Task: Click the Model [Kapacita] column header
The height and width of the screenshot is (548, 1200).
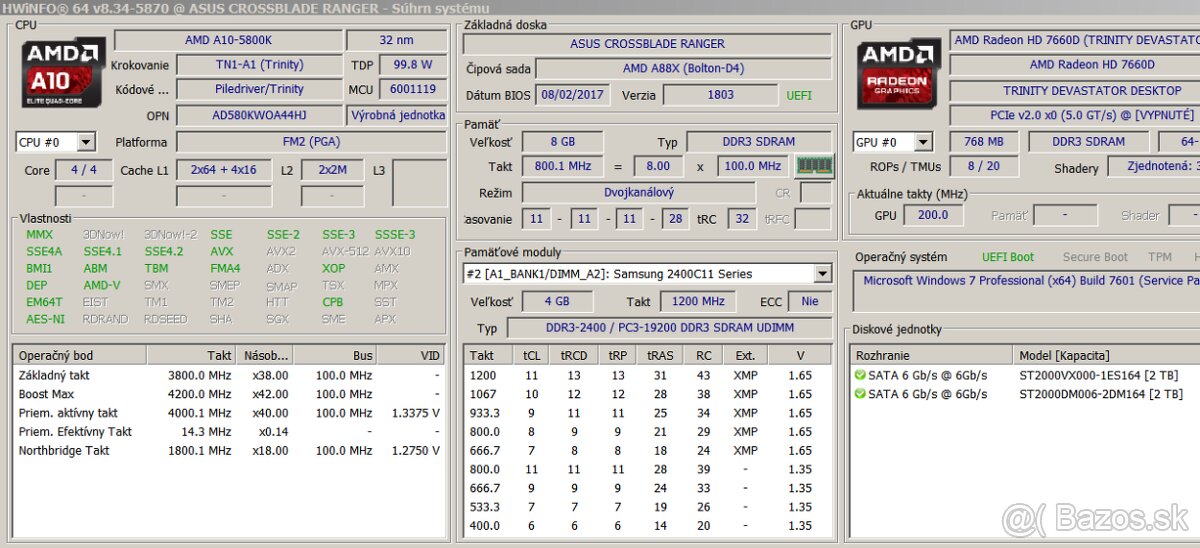Action: pyautogui.click(x=1105, y=355)
